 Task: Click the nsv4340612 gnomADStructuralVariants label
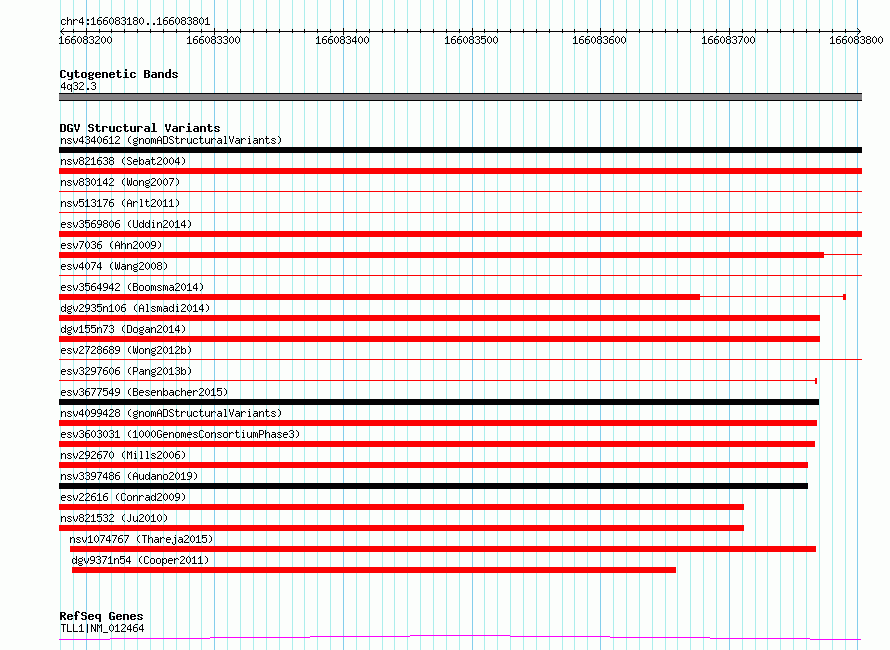[x=171, y=140]
